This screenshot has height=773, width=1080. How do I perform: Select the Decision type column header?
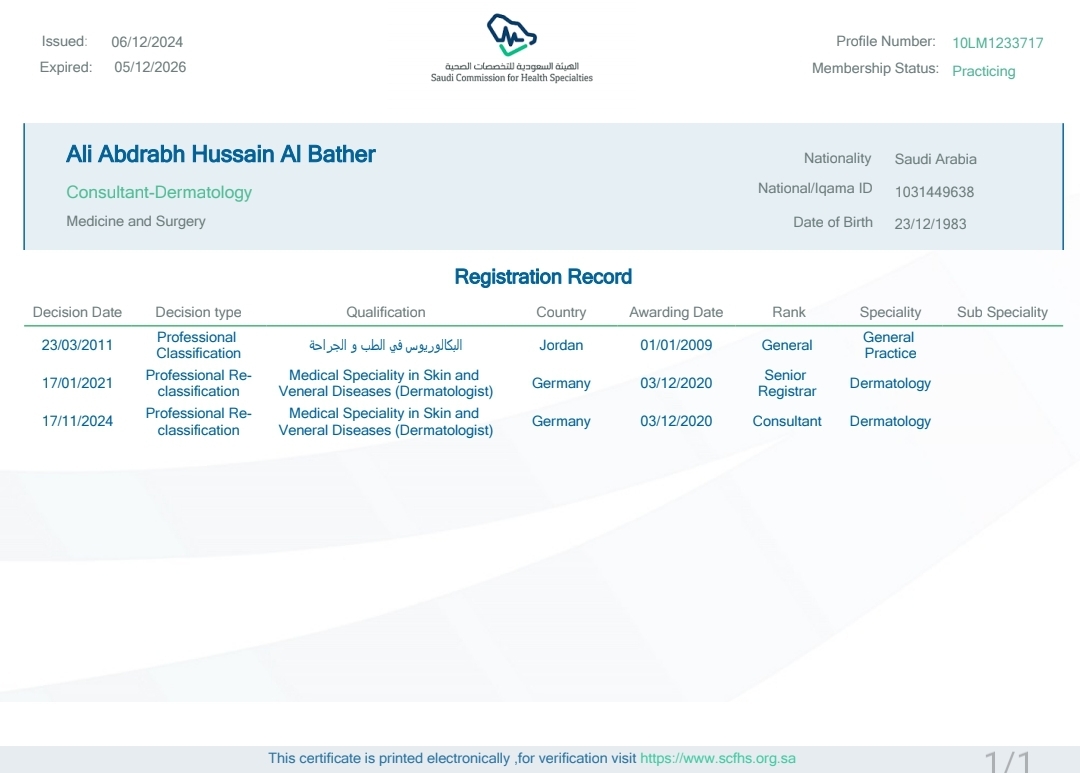point(198,312)
